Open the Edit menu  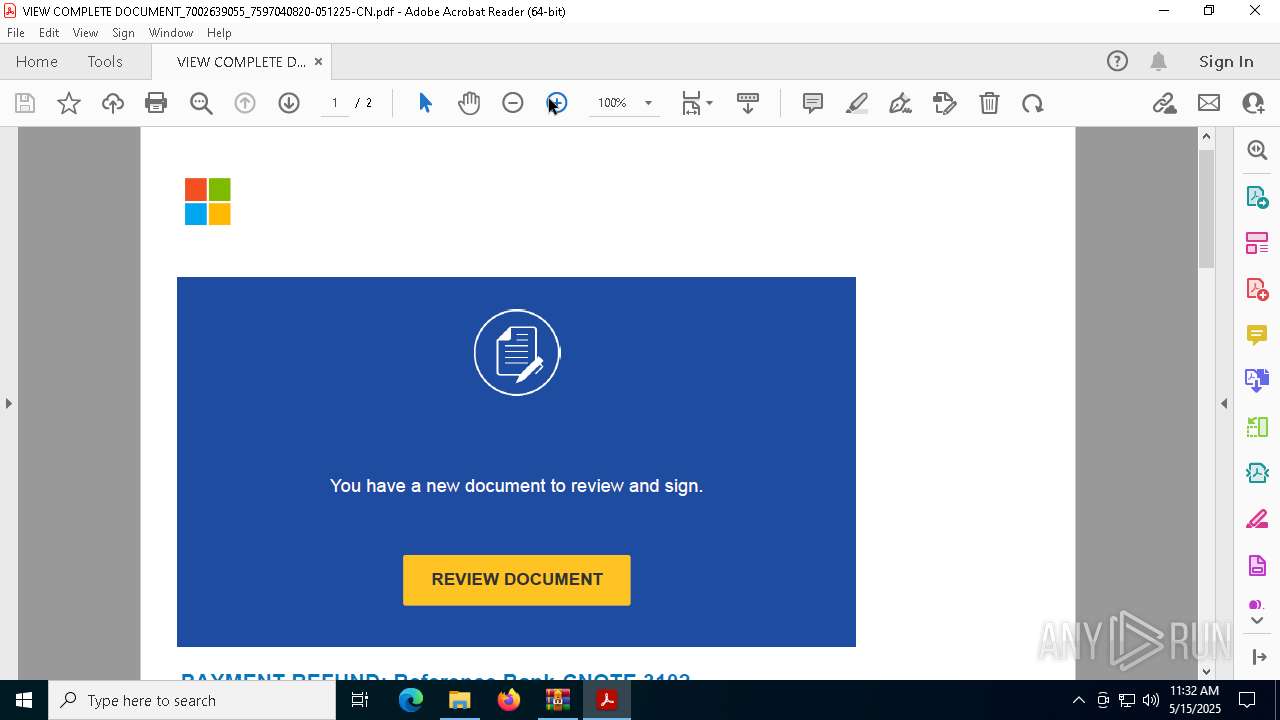49,32
